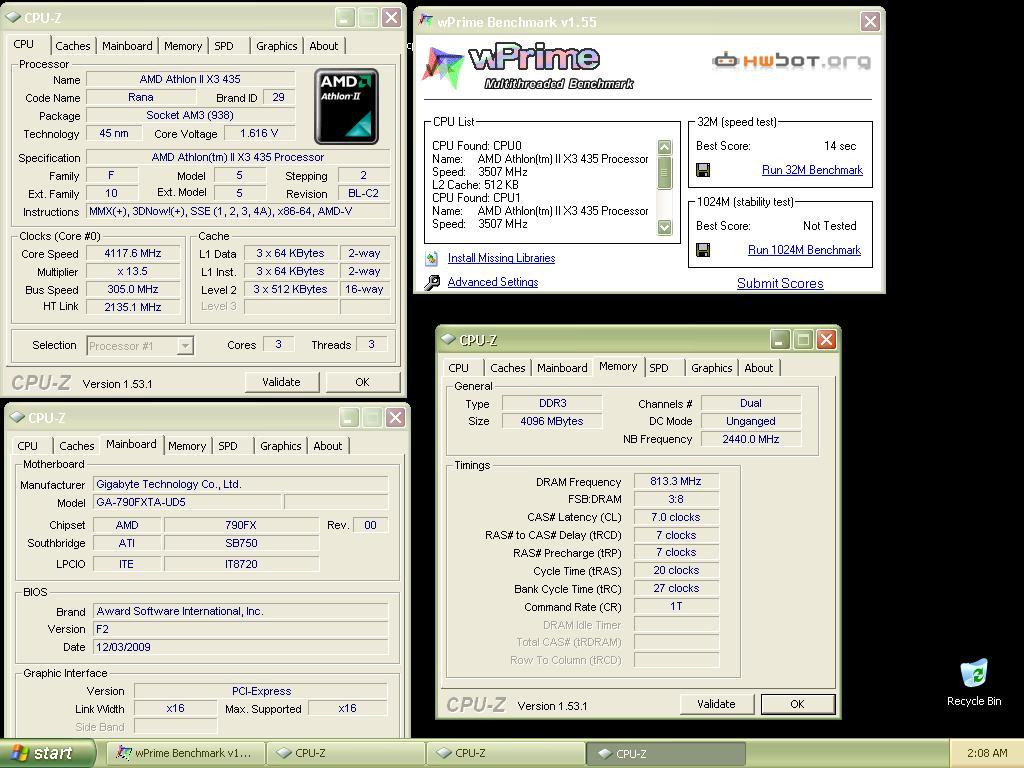Screen dimensions: 1024x768
Task: Click the Submit Scores link
Action: pyautogui.click(x=780, y=283)
